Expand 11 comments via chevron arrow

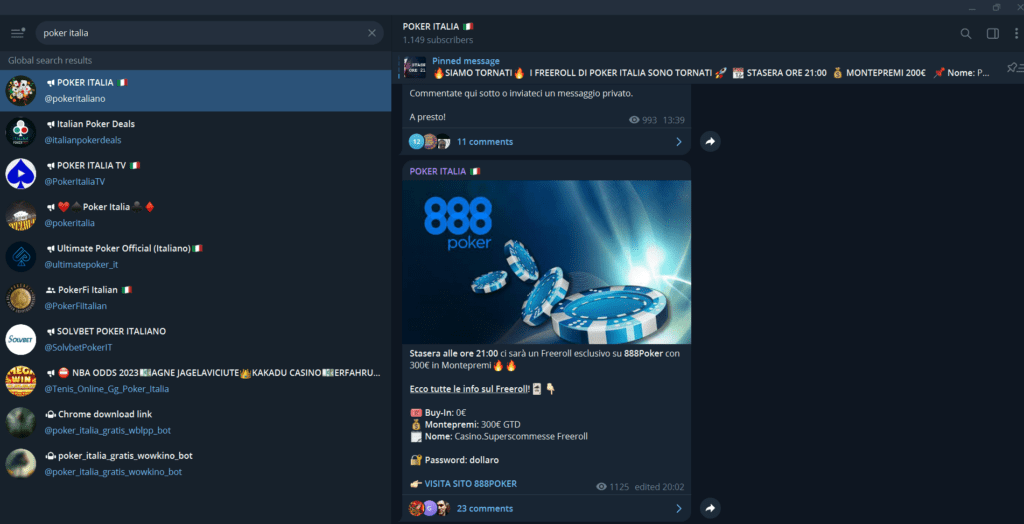(x=679, y=142)
